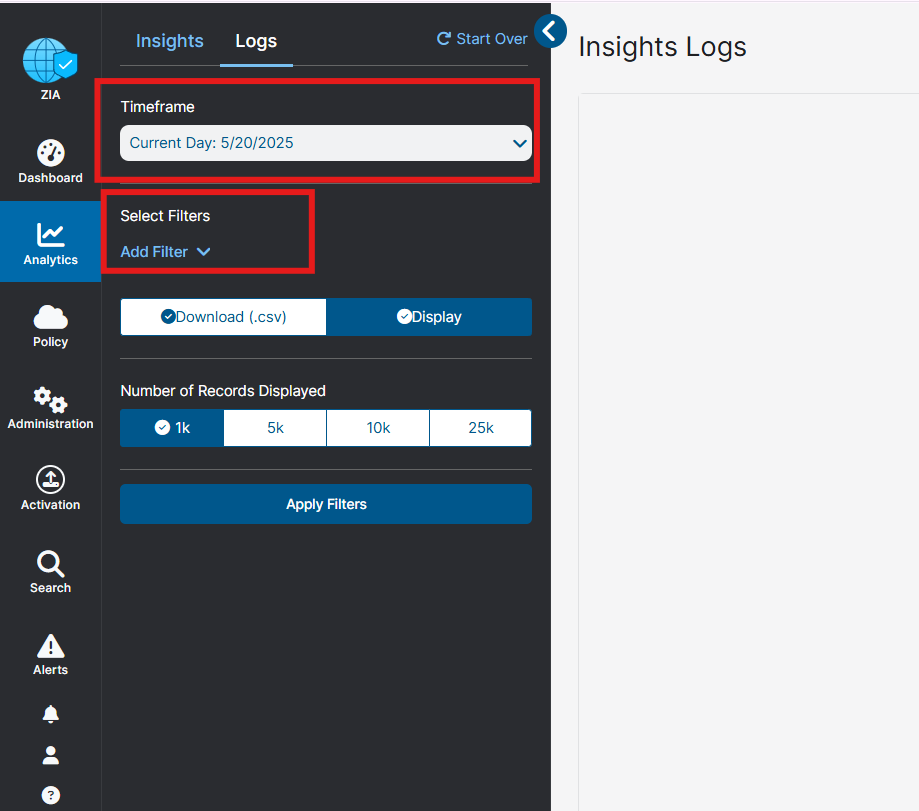Switch to the Logs tab
The image size is (919, 811).
[x=256, y=41]
